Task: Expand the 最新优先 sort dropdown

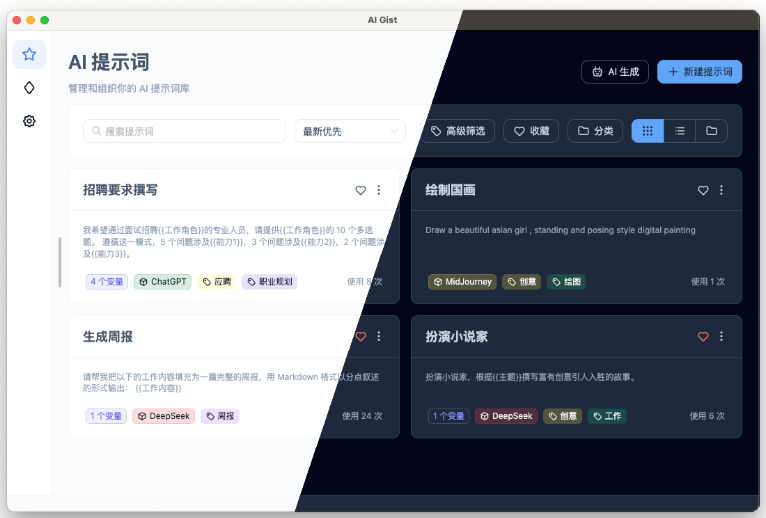Action: [x=349, y=131]
